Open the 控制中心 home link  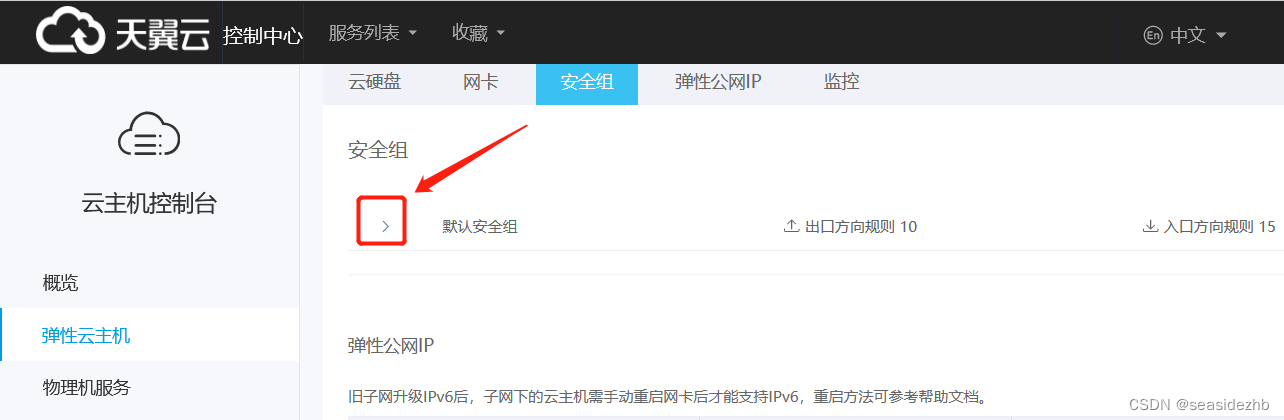point(262,36)
